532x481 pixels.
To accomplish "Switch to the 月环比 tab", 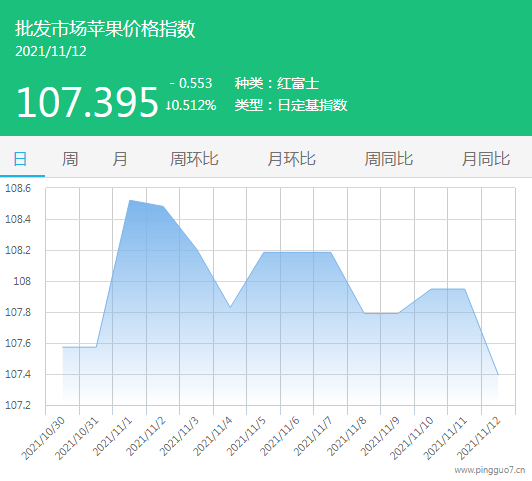I will (291, 159).
